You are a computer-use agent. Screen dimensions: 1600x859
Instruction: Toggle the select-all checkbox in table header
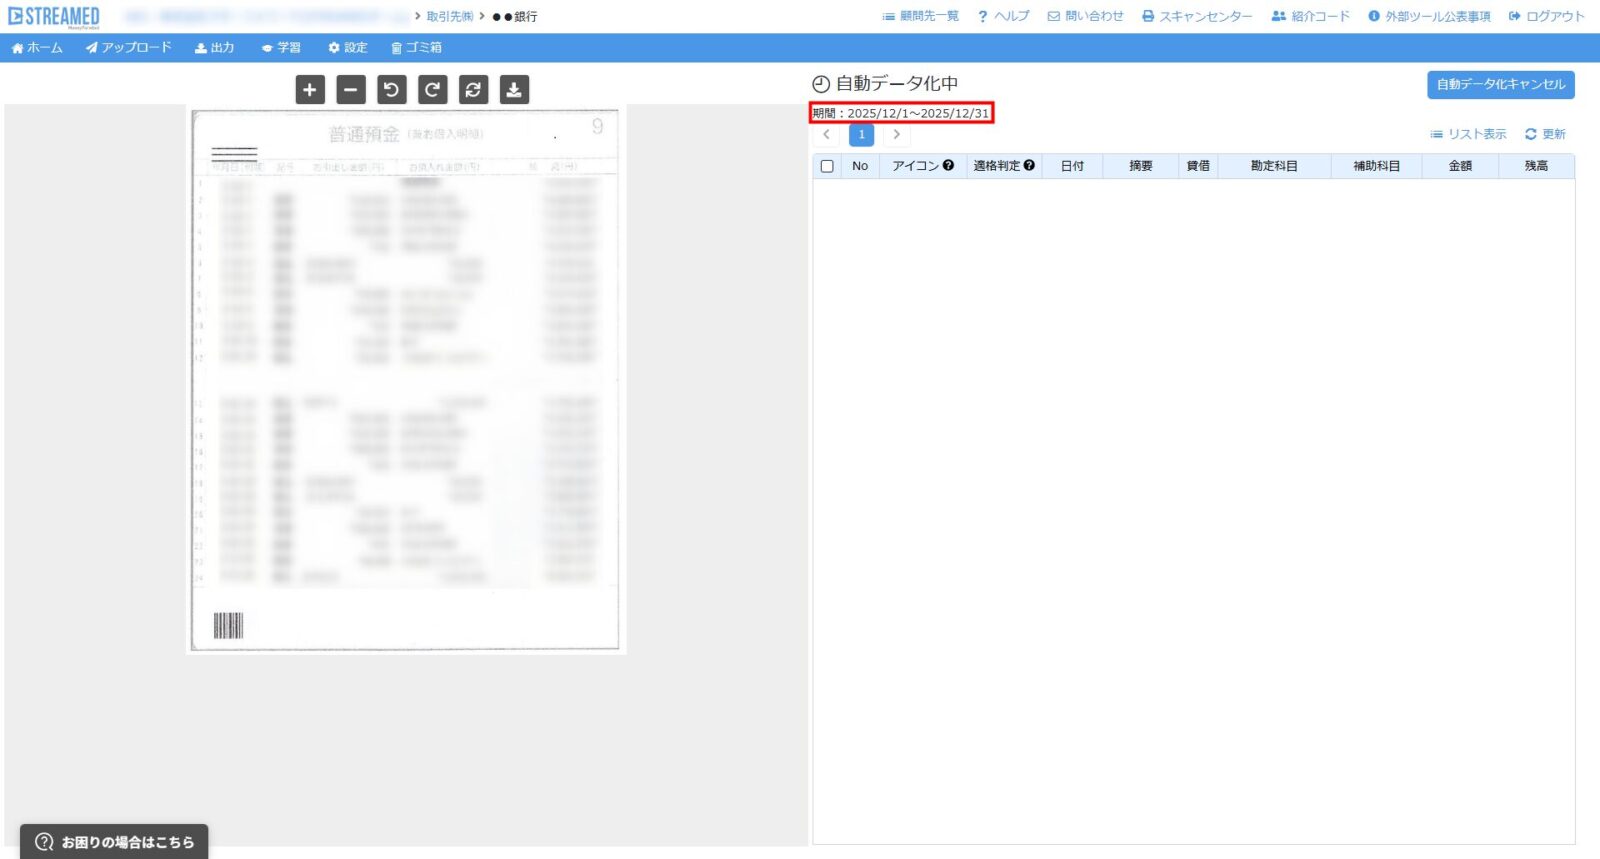point(827,166)
